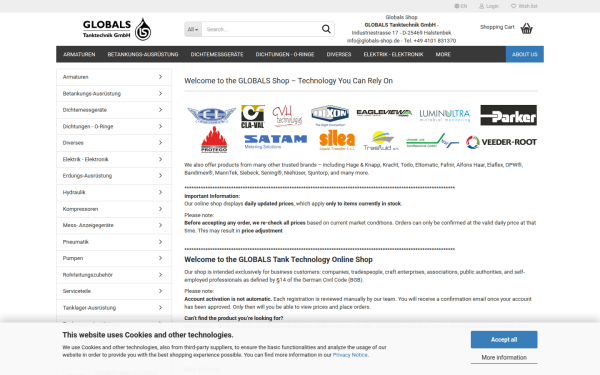Image resolution: width=600 pixels, height=375 pixels.
Task: Open the Eagleview brand logo
Action: coord(384,113)
